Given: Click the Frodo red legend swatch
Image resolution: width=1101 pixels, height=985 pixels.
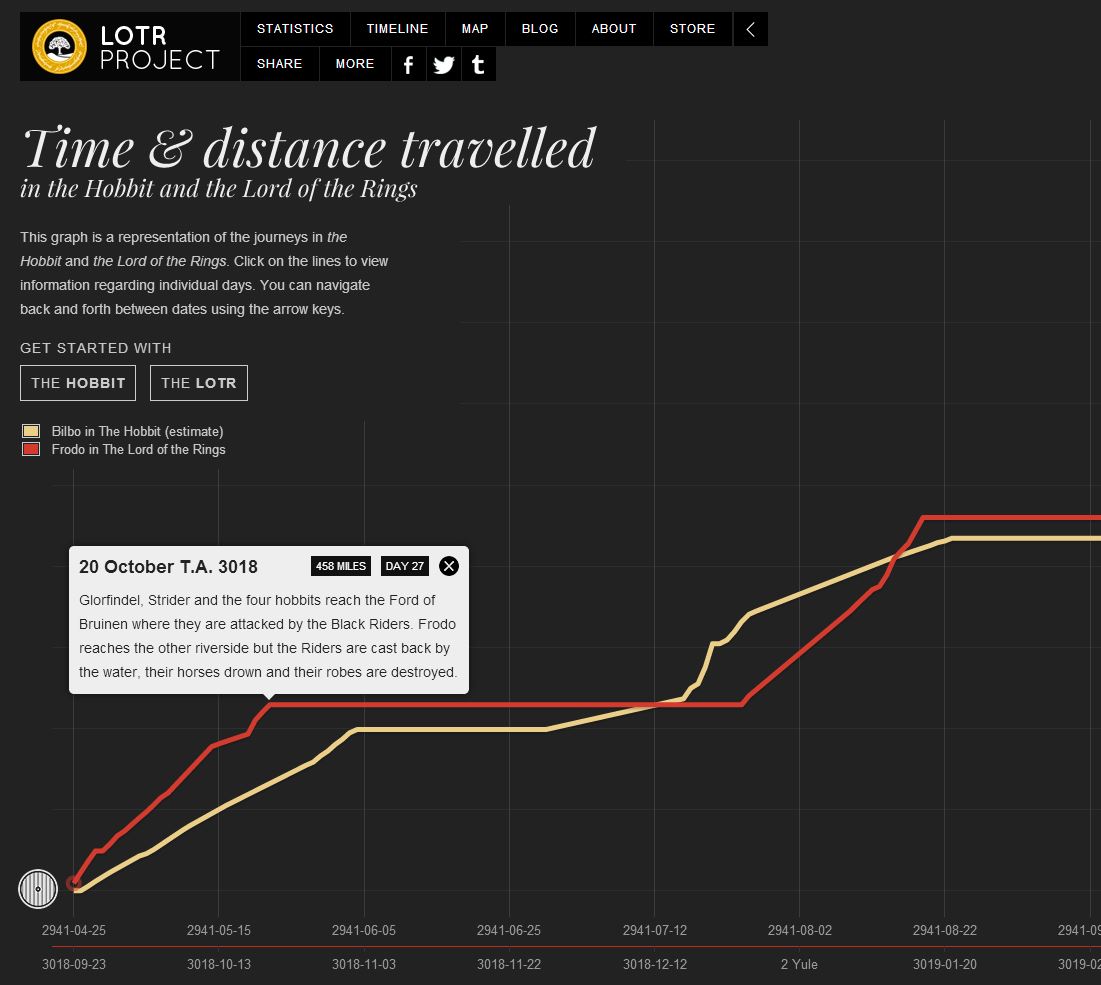Looking at the screenshot, I should (31, 449).
